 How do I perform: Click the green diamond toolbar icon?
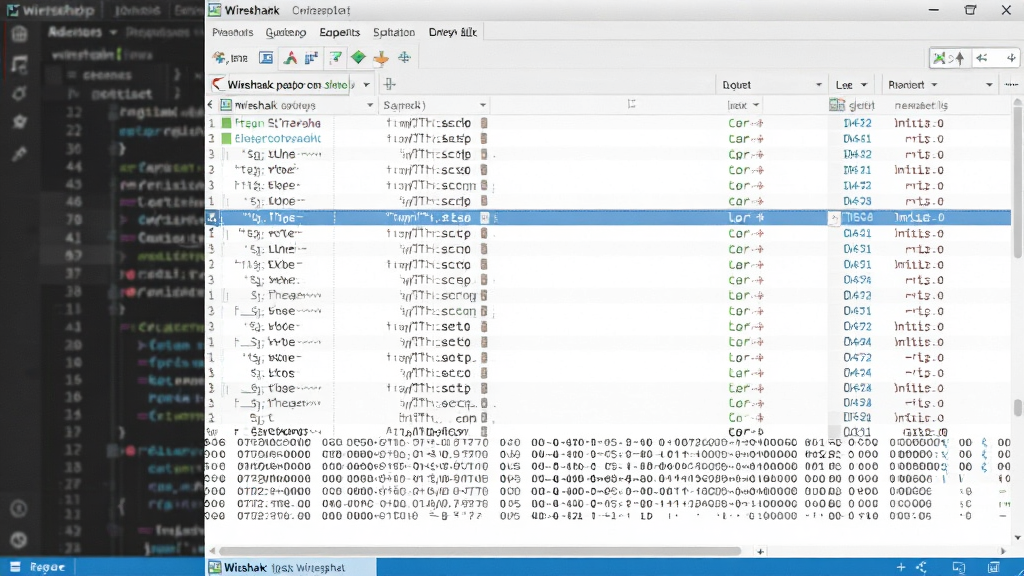pos(358,57)
